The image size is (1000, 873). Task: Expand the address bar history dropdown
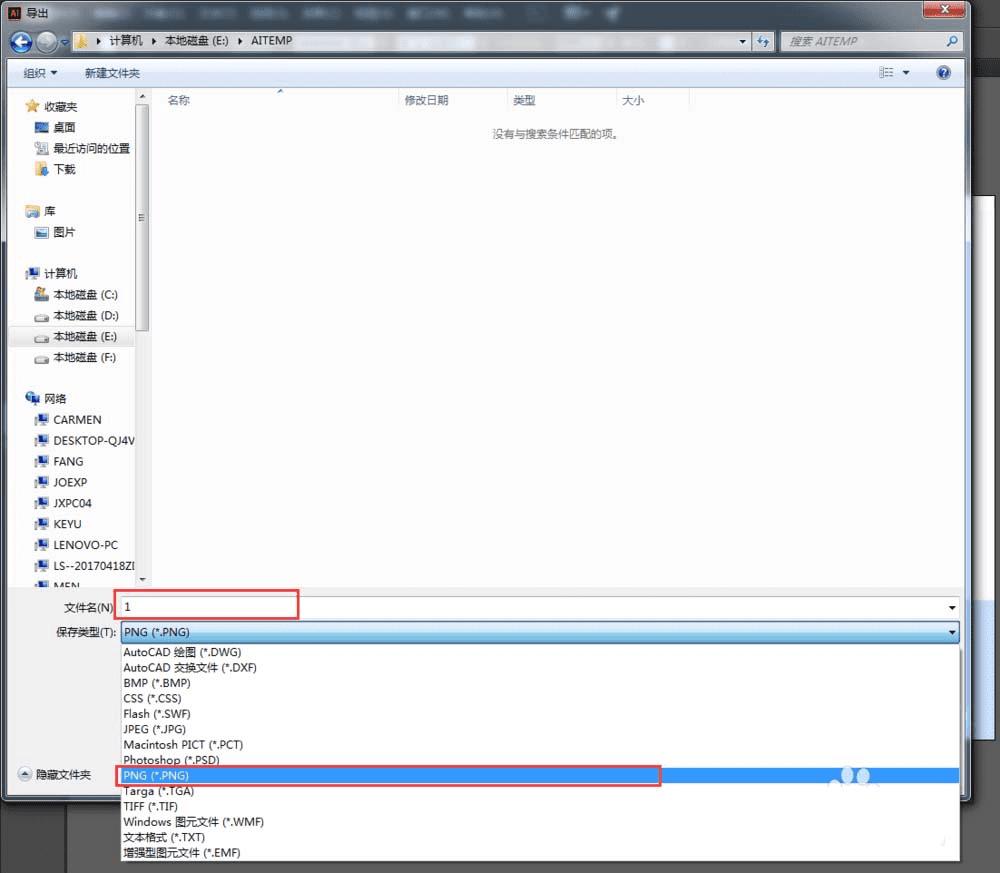coord(742,41)
